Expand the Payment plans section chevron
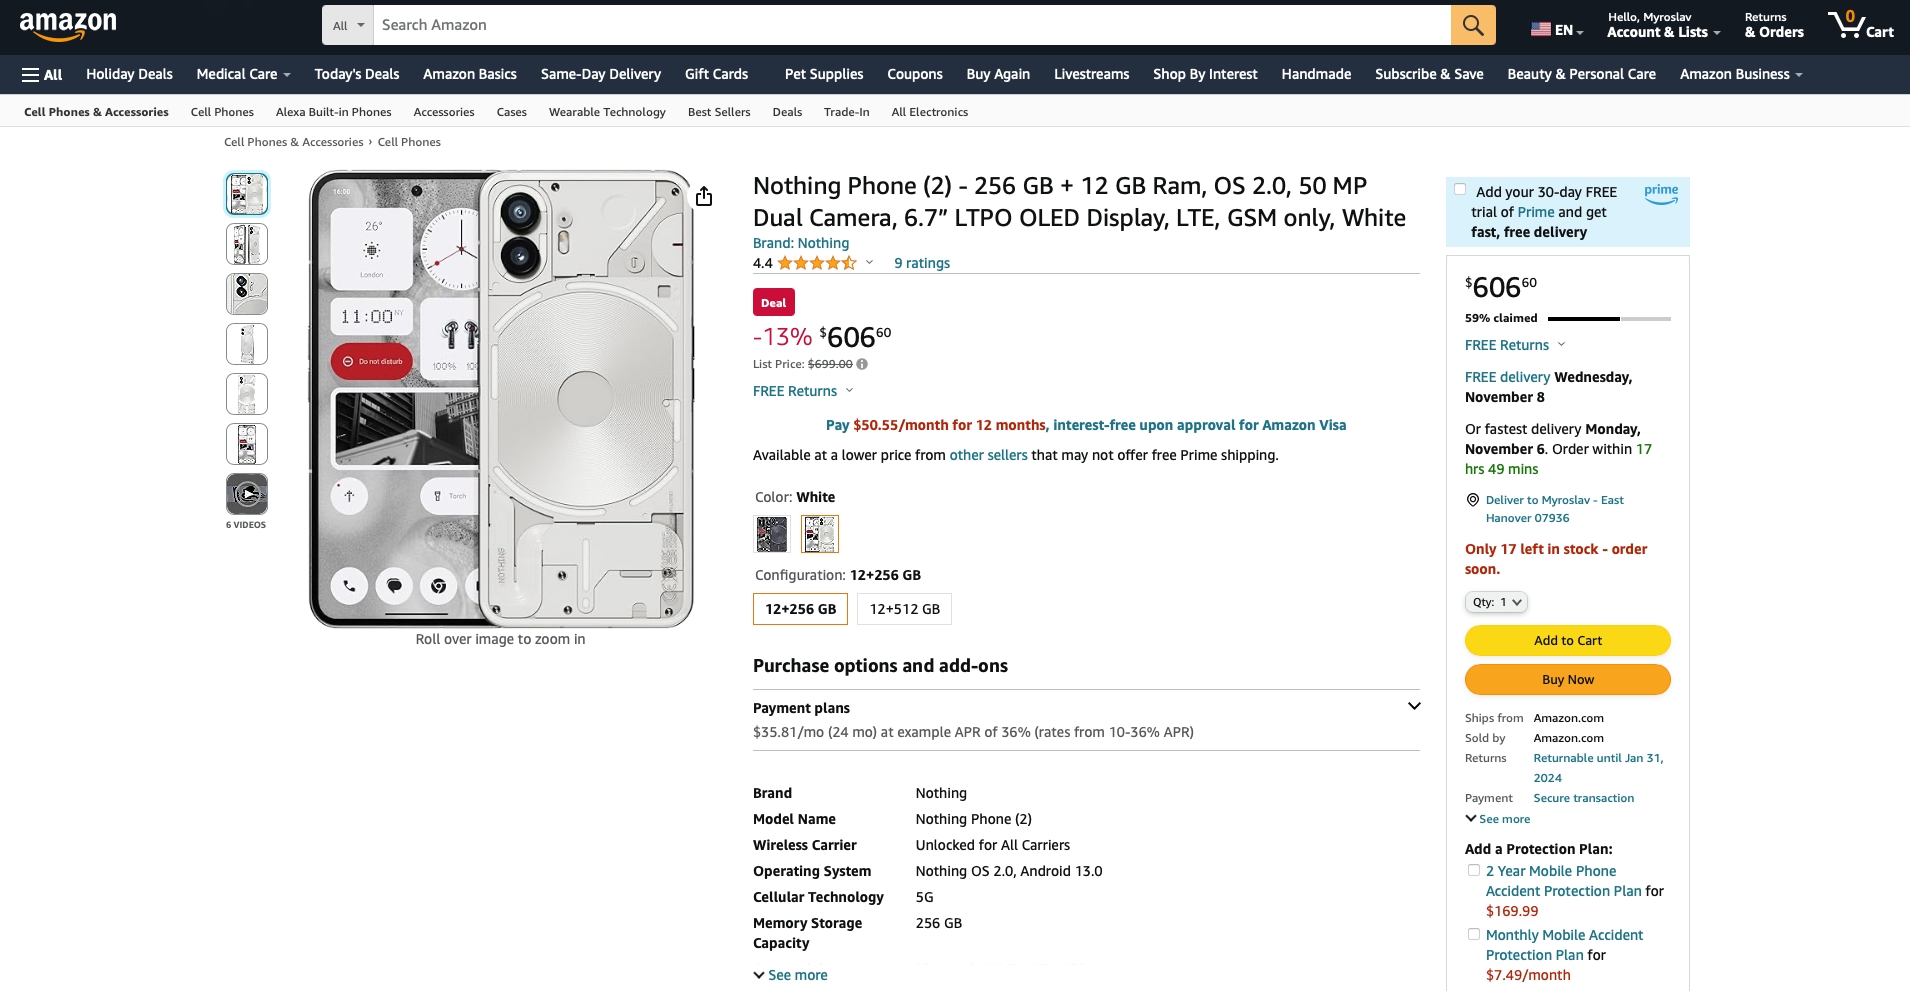Image resolution: width=1910 pixels, height=991 pixels. (x=1414, y=706)
